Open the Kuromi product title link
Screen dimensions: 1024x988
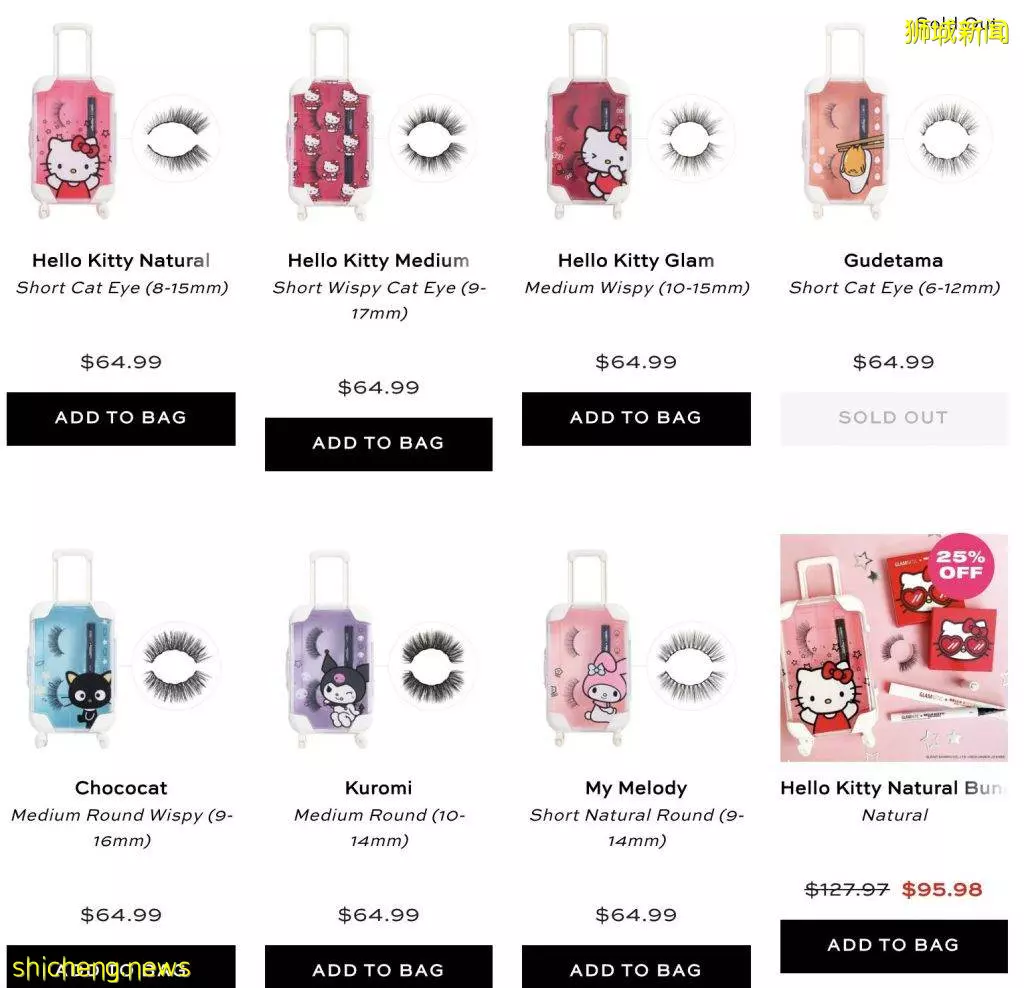tap(378, 788)
